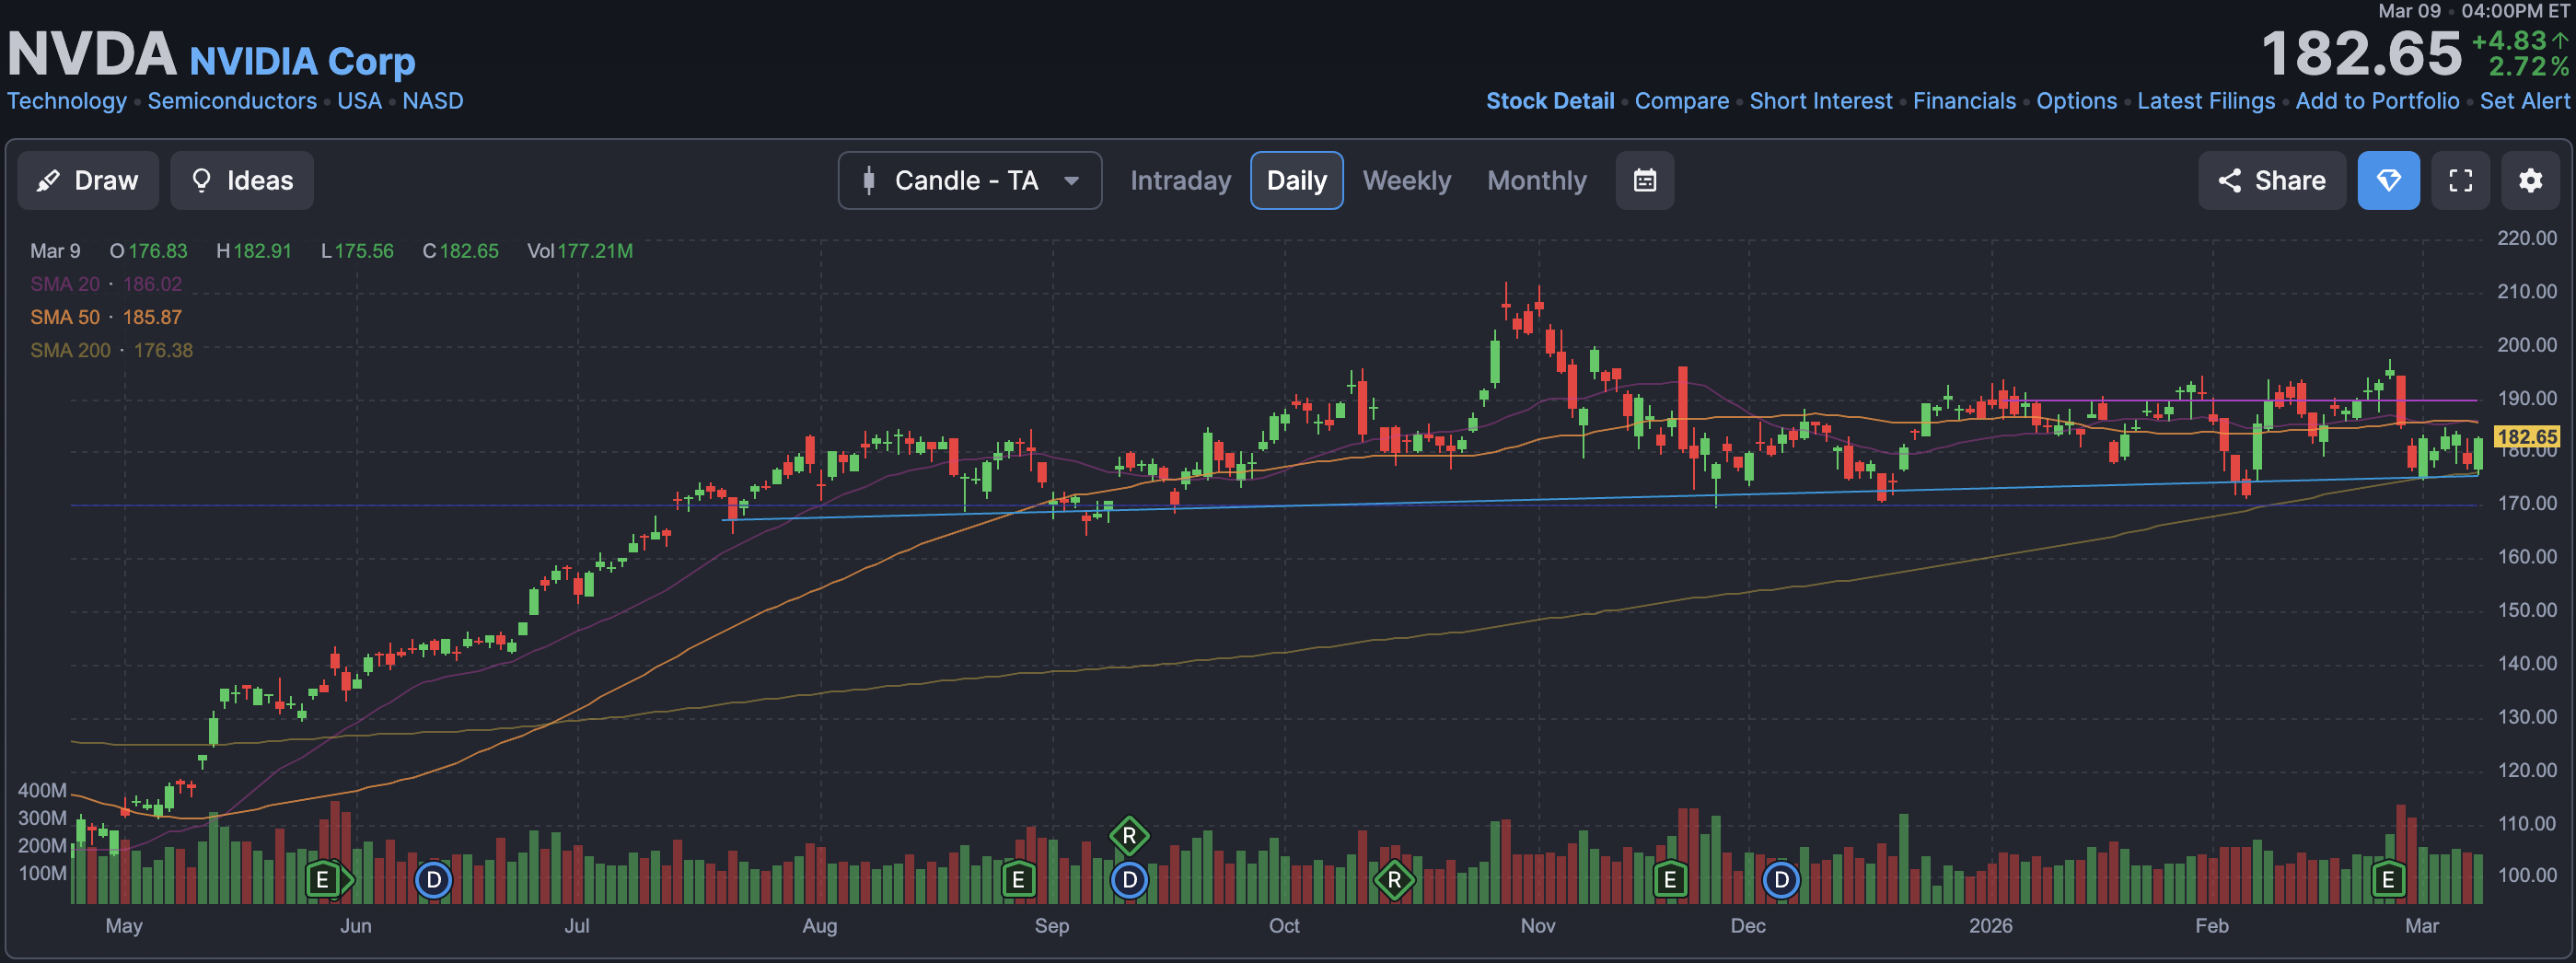Viewport: 2576px width, 963px height.
Task: Click the D dividend marker in June
Action: (x=433, y=880)
